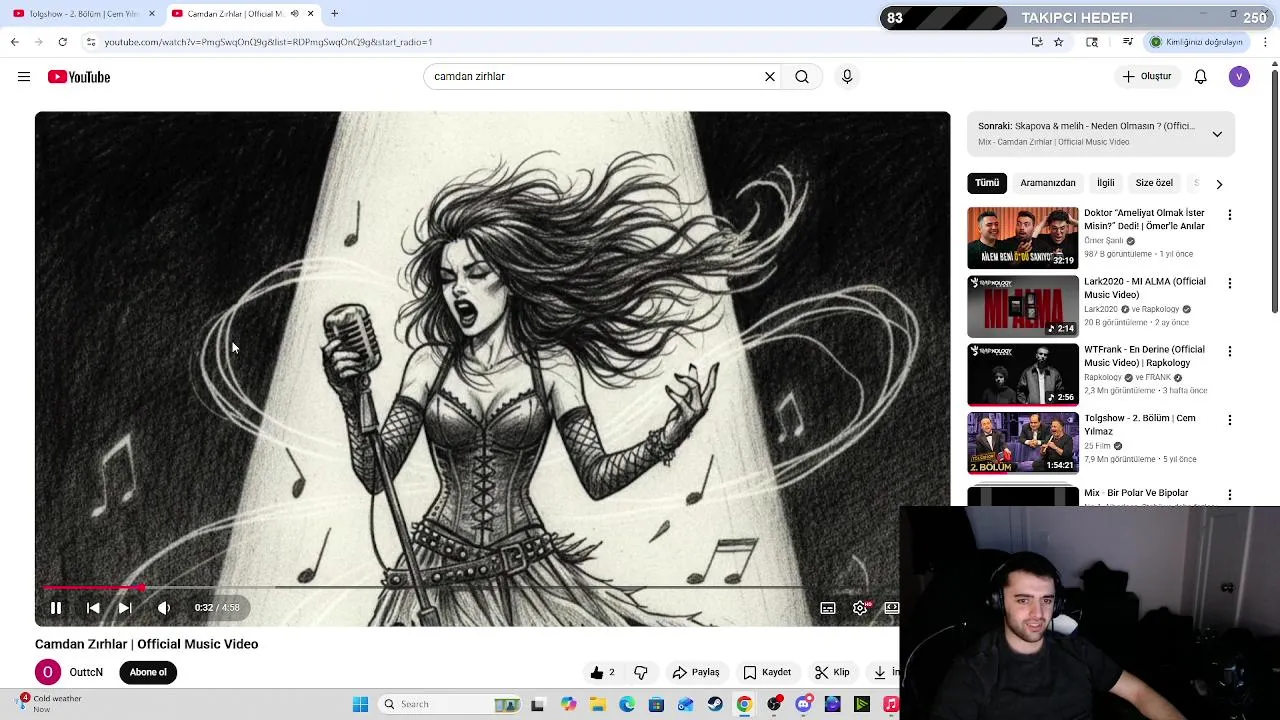
Task: Open Lark2020 MI ALMA video thumbnail
Action: (x=1023, y=306)
